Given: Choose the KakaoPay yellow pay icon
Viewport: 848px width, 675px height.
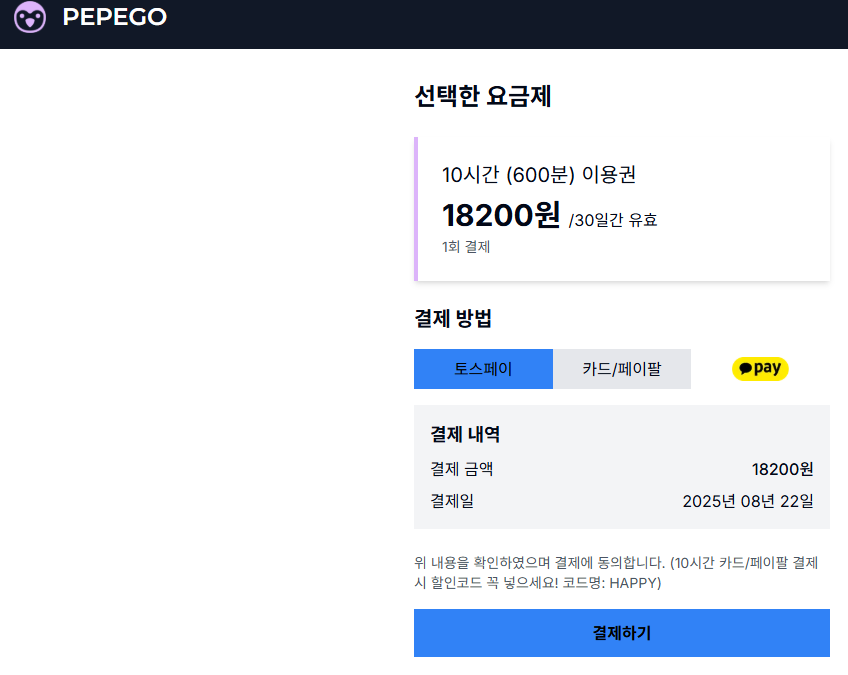Looking at the screenshot, I should click(x=760, y=369).
